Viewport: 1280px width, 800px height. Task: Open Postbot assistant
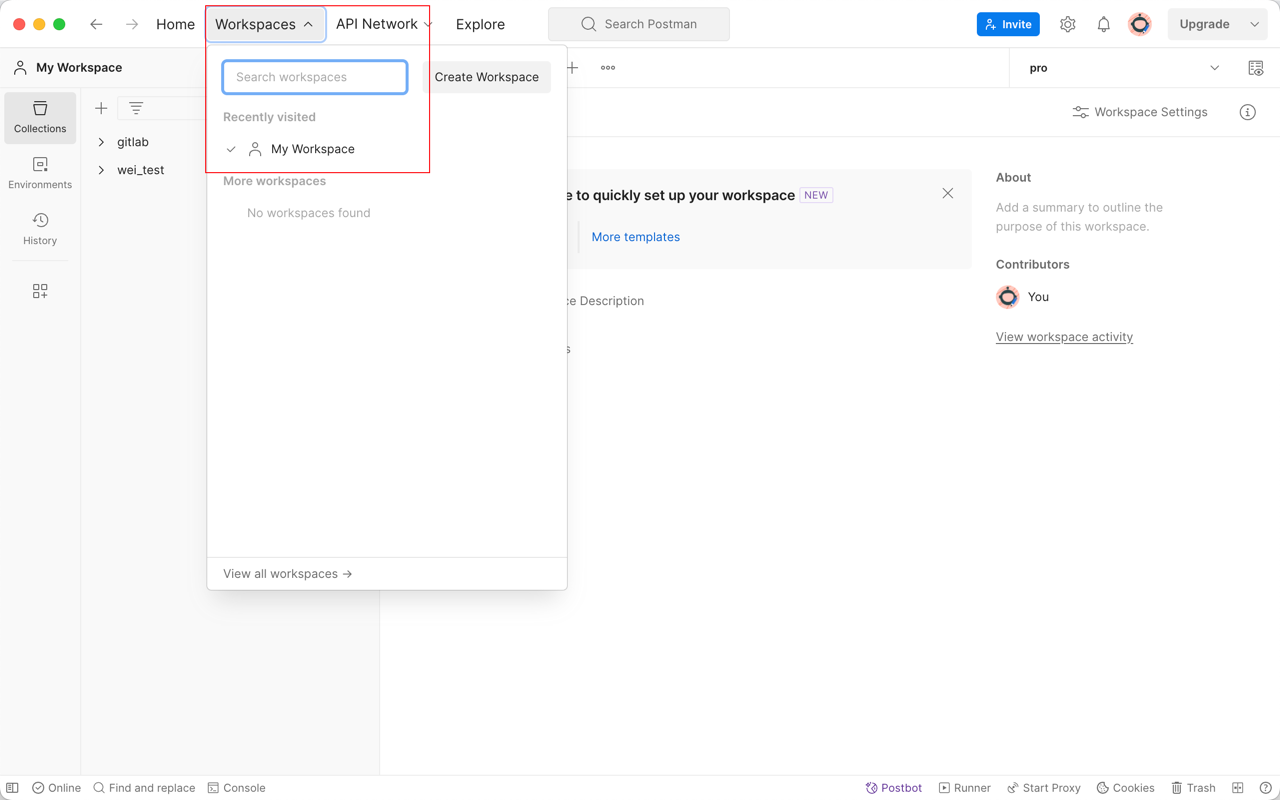tap(893, 788)
